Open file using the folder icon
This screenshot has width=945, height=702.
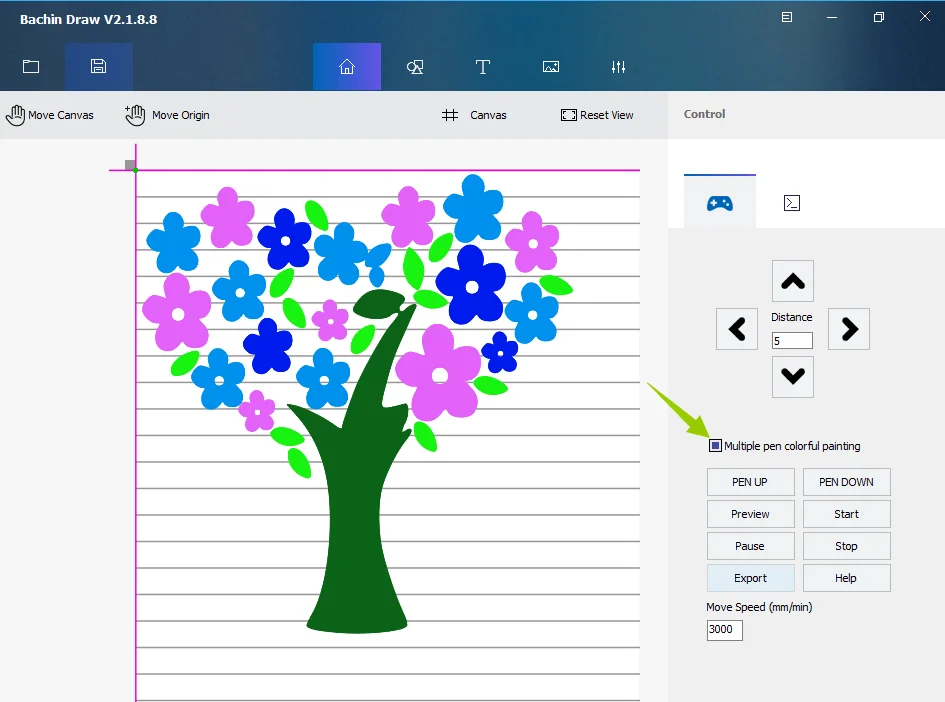(x=31, y=67)
